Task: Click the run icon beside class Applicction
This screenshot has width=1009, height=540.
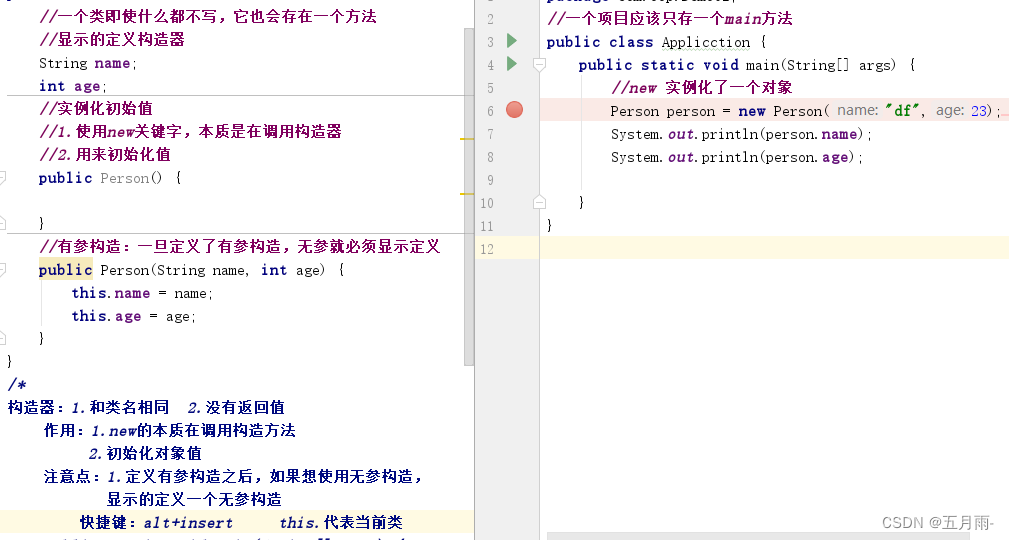Action: 512,41
